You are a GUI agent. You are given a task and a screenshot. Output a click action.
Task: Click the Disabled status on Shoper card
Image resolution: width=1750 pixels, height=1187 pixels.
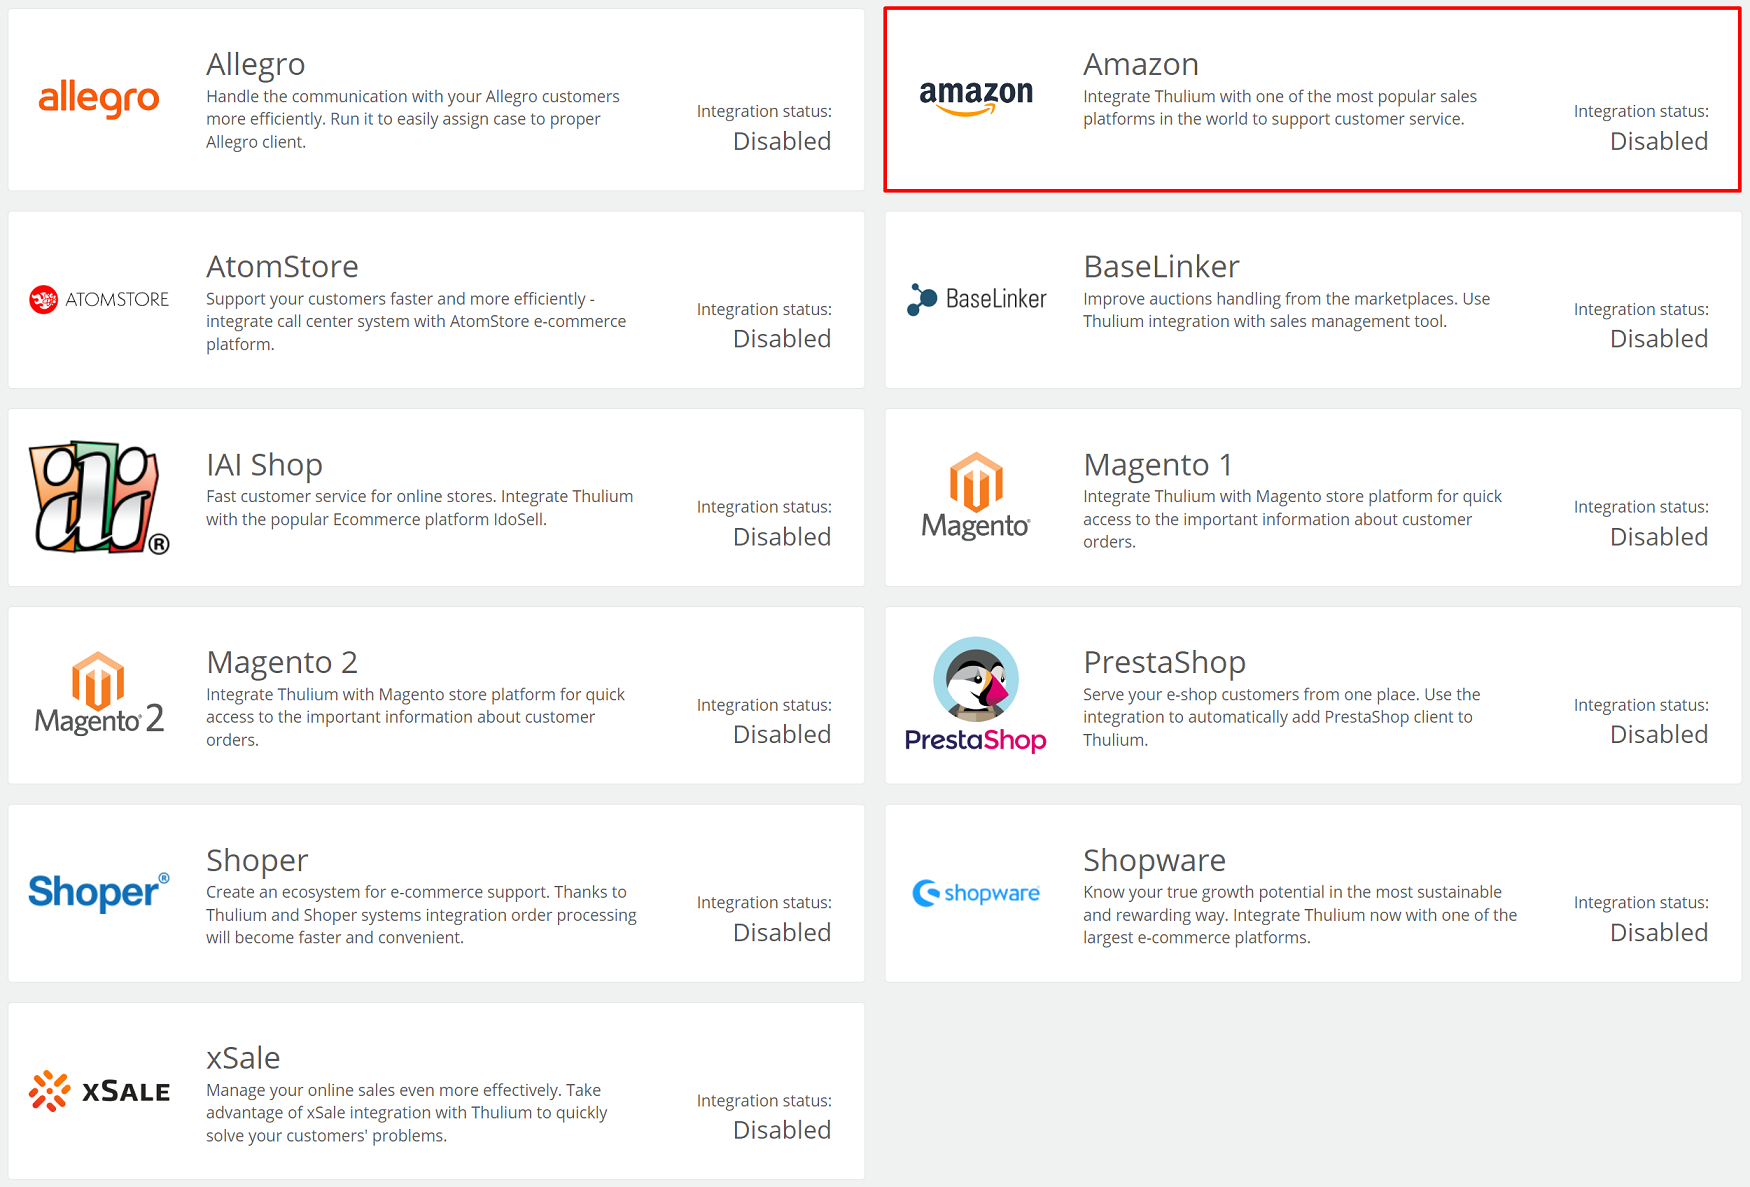pos(782,932)
